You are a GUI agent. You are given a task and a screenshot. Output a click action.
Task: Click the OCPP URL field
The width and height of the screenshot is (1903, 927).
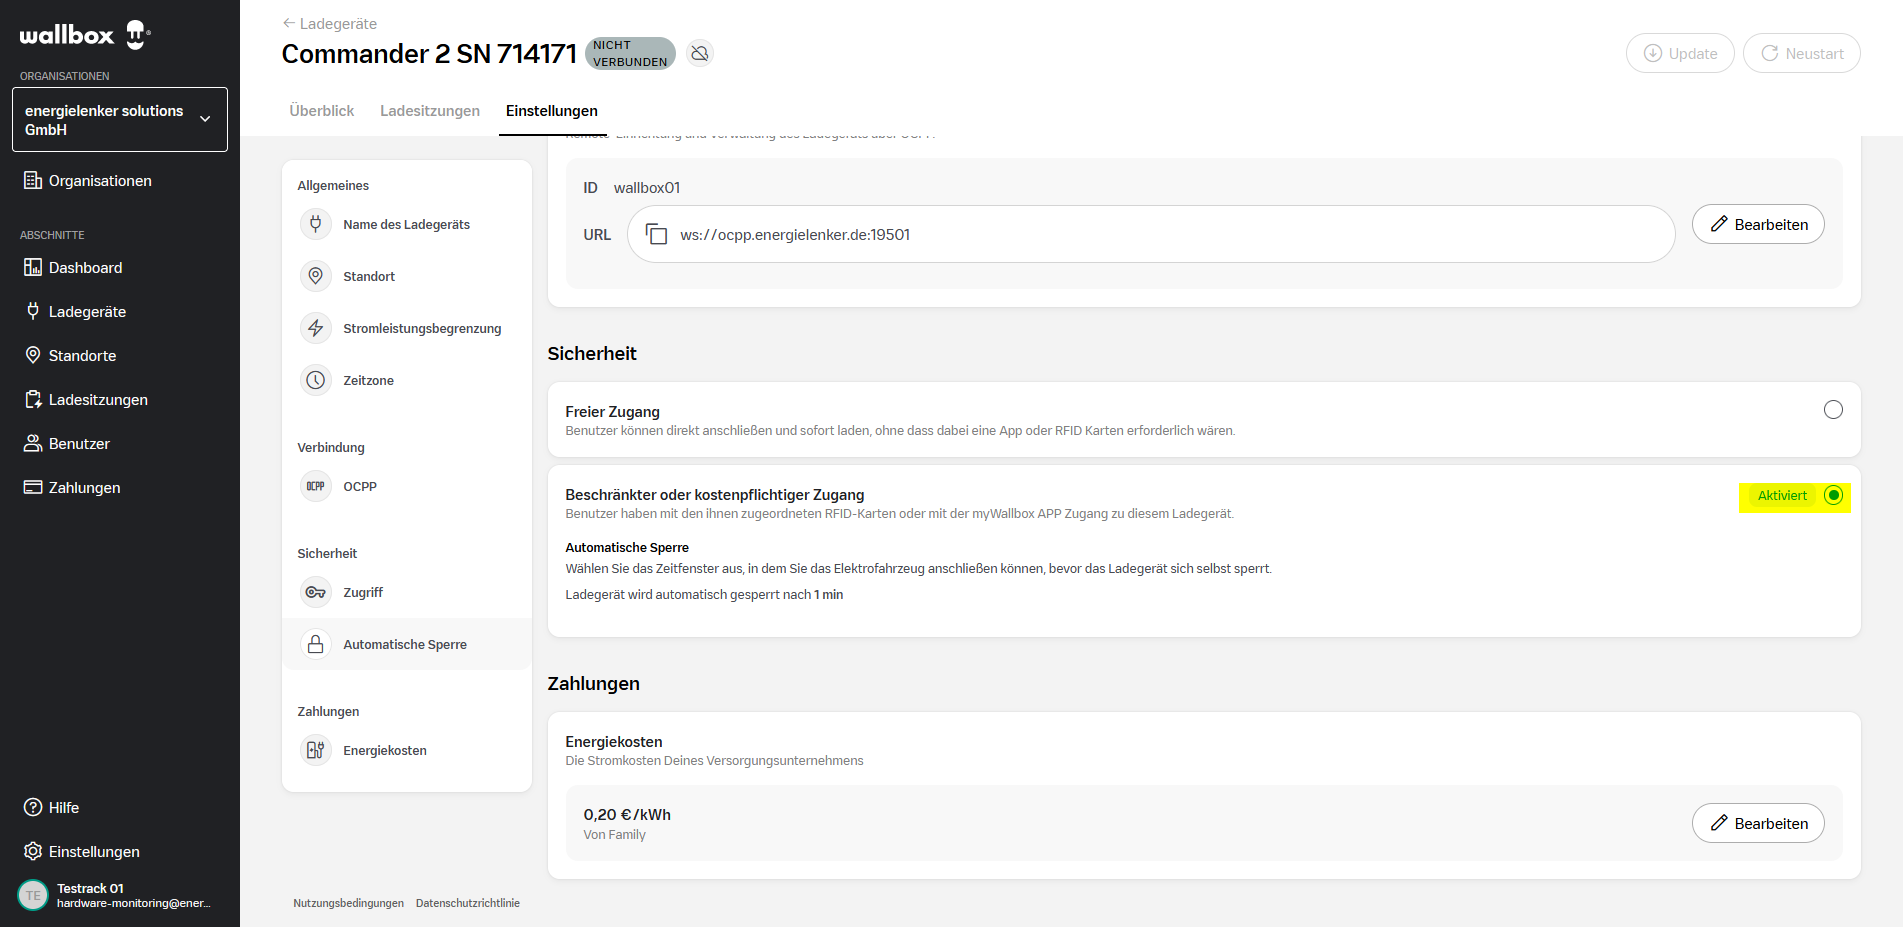(1151, 234)
